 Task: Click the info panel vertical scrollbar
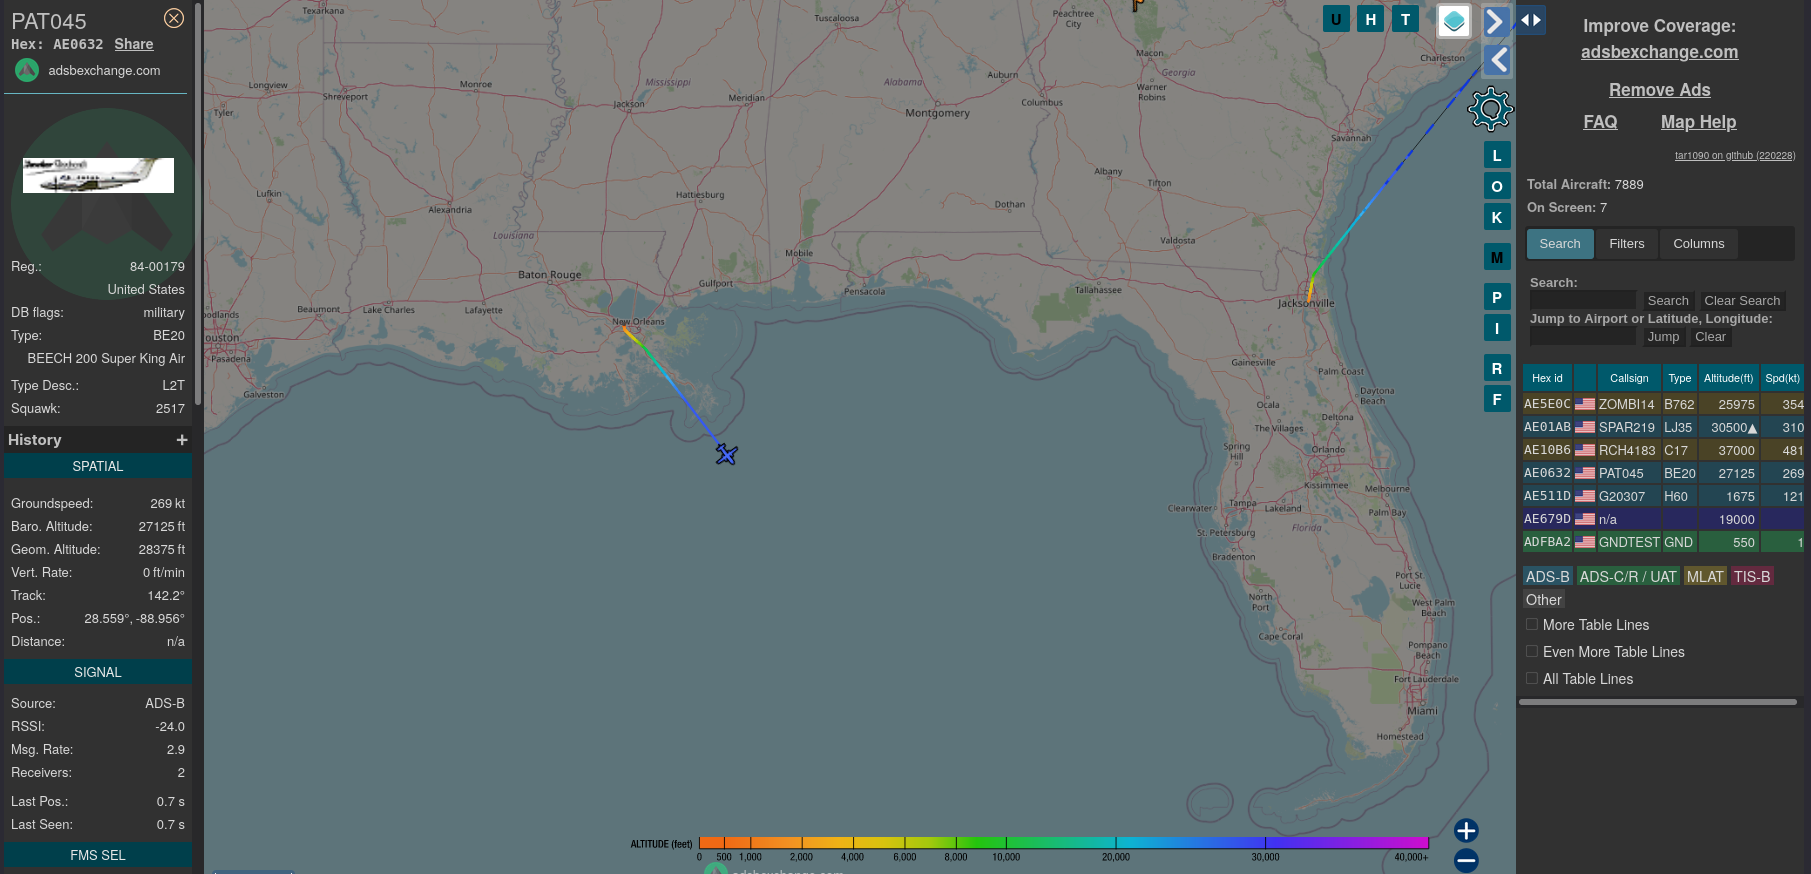click(198, 205)
